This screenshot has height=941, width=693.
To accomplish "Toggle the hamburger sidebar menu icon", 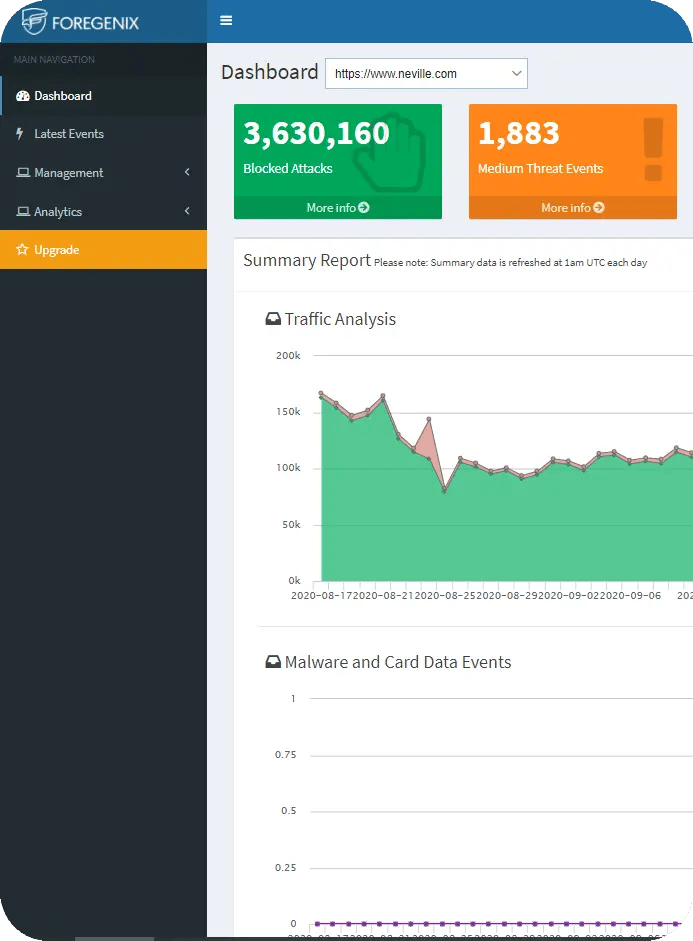I will tap(226, 21).
